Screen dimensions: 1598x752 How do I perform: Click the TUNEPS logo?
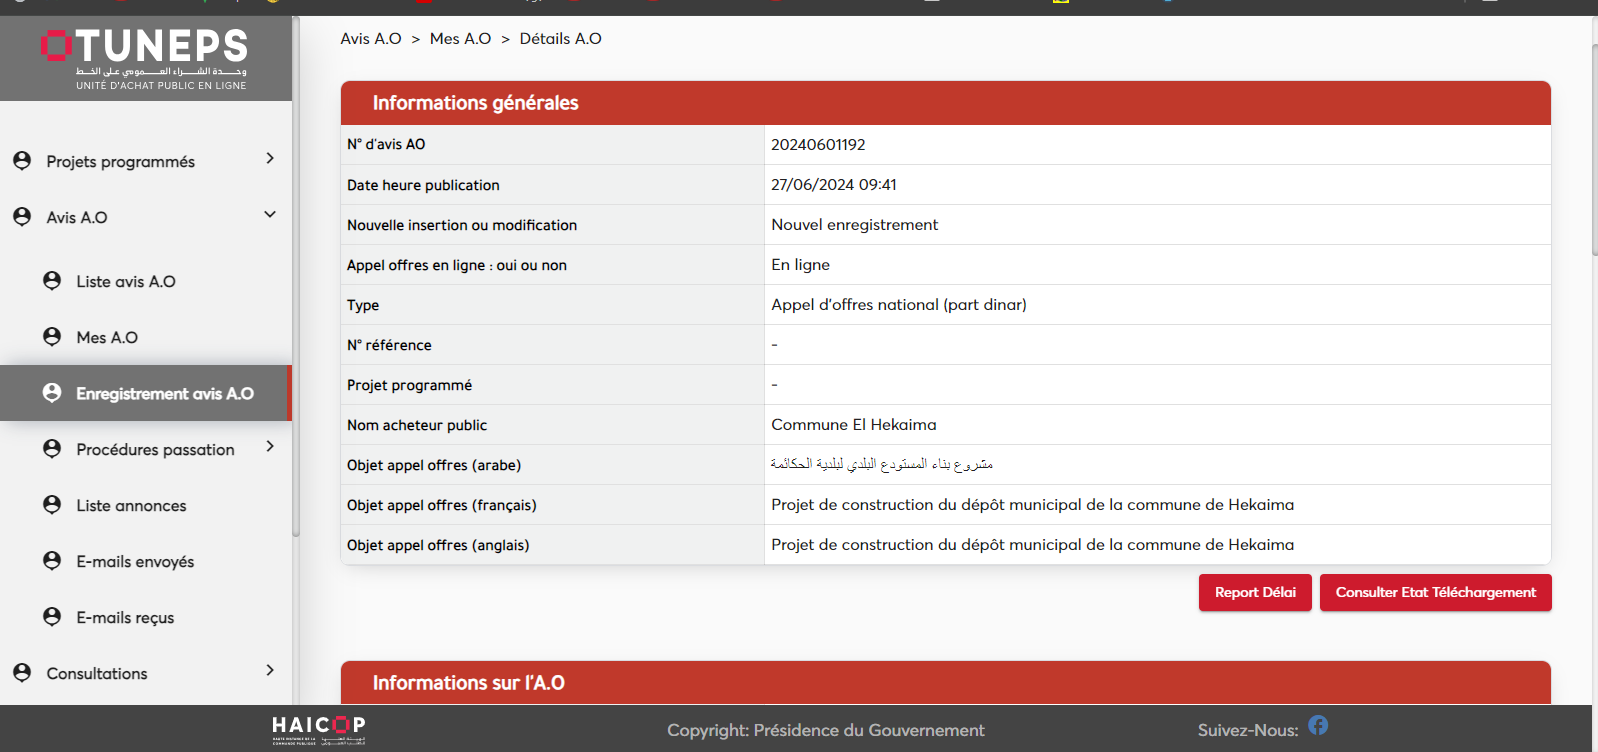coord(144,58)
